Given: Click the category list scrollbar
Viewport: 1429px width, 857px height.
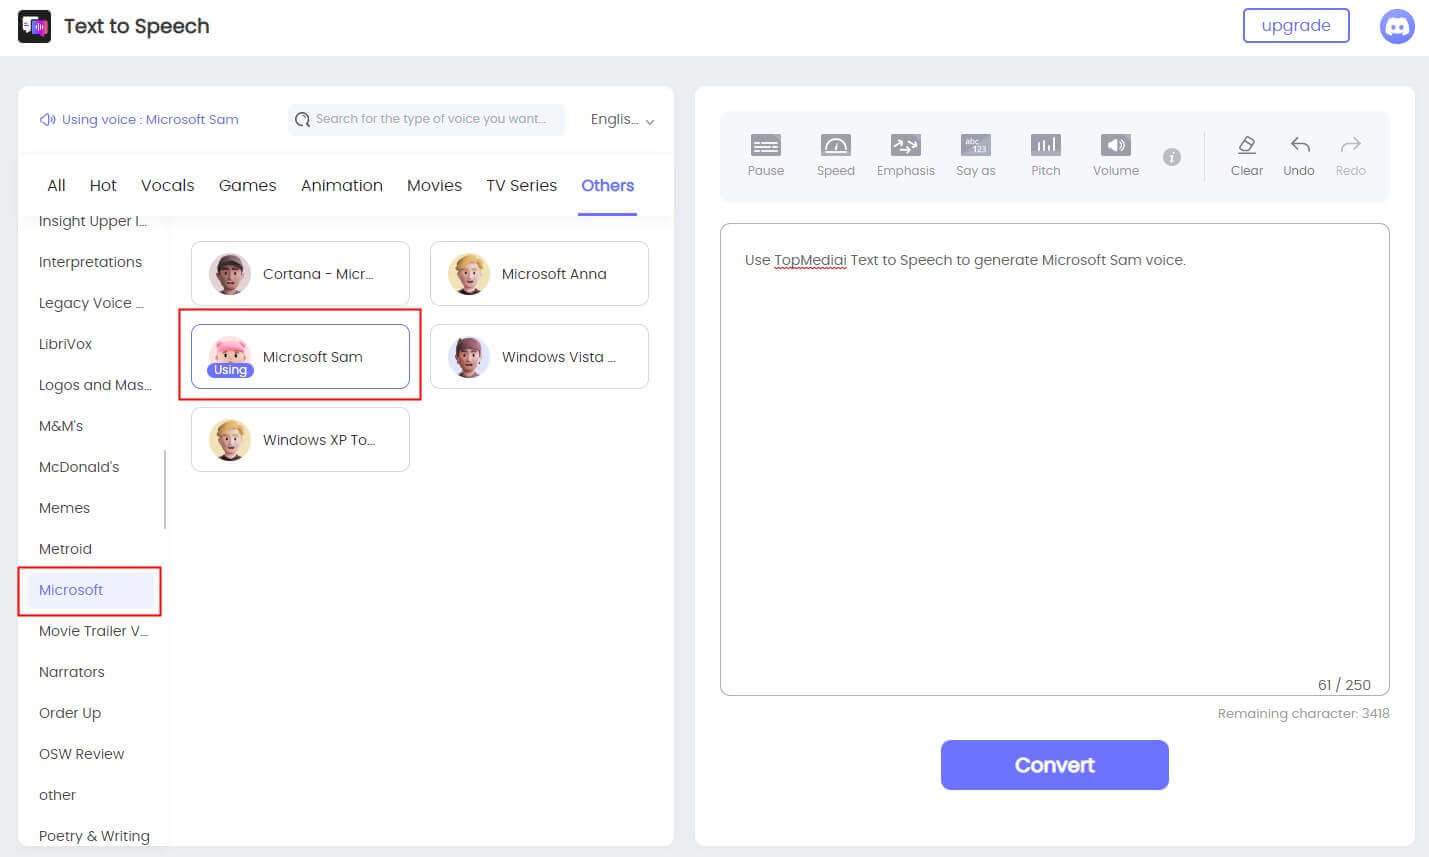Looking at the screenshot, I should point(164,490).
